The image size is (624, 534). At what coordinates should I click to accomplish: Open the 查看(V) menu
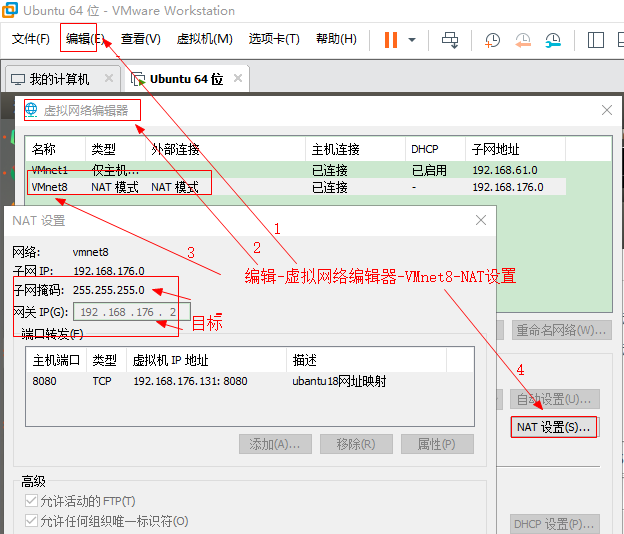140,39
